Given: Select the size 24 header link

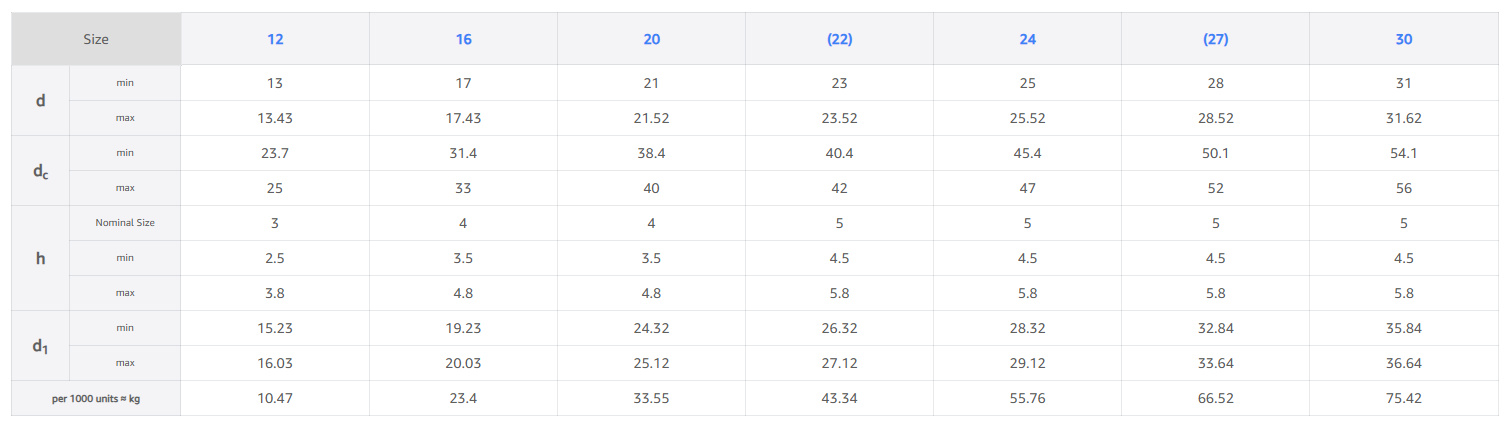Looking at the screenshot, I should (1027, 39).
